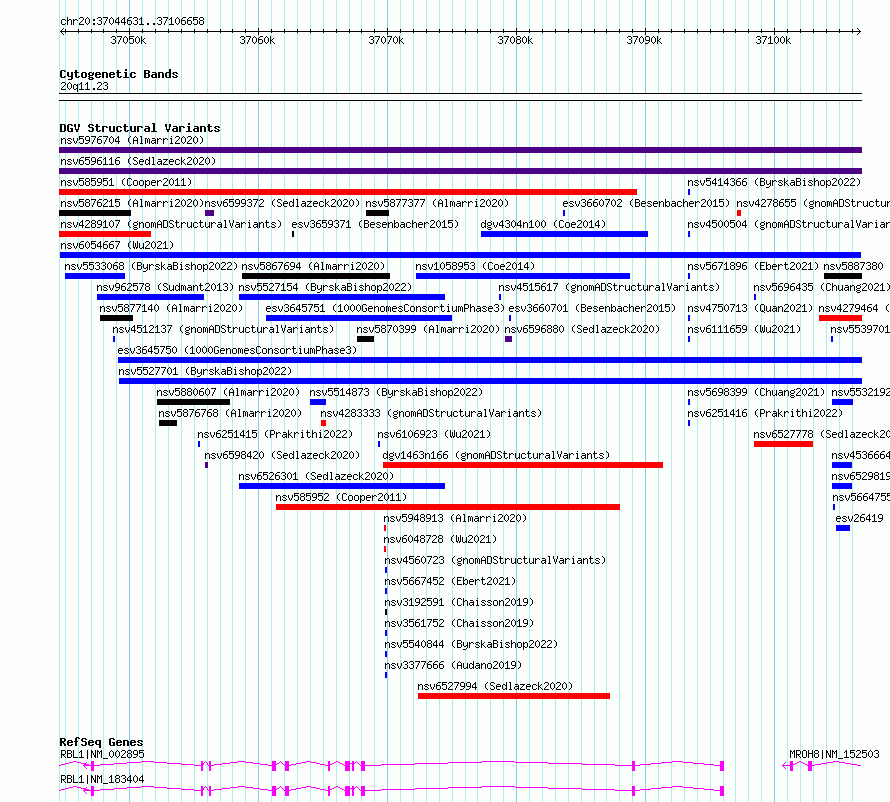Click the nsv5527154 (ByrskaBishop2022) blue bar

[x=342, y=297]
